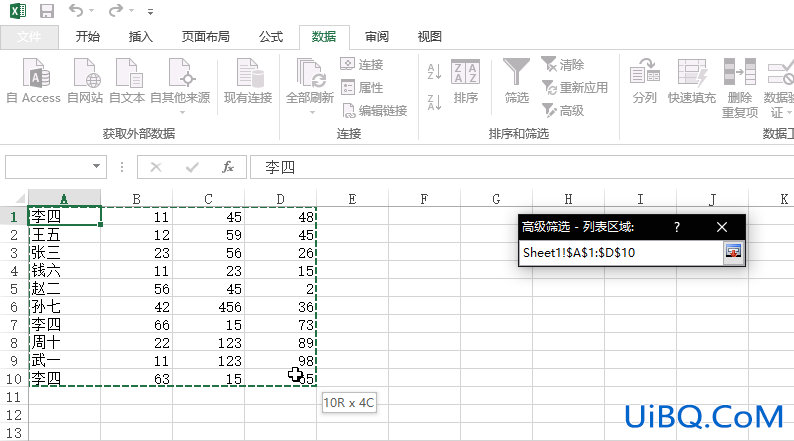Select cell D8 with value 89
Image resolution: width=794 pixels, height=441 pixels.
coord(281,342)
